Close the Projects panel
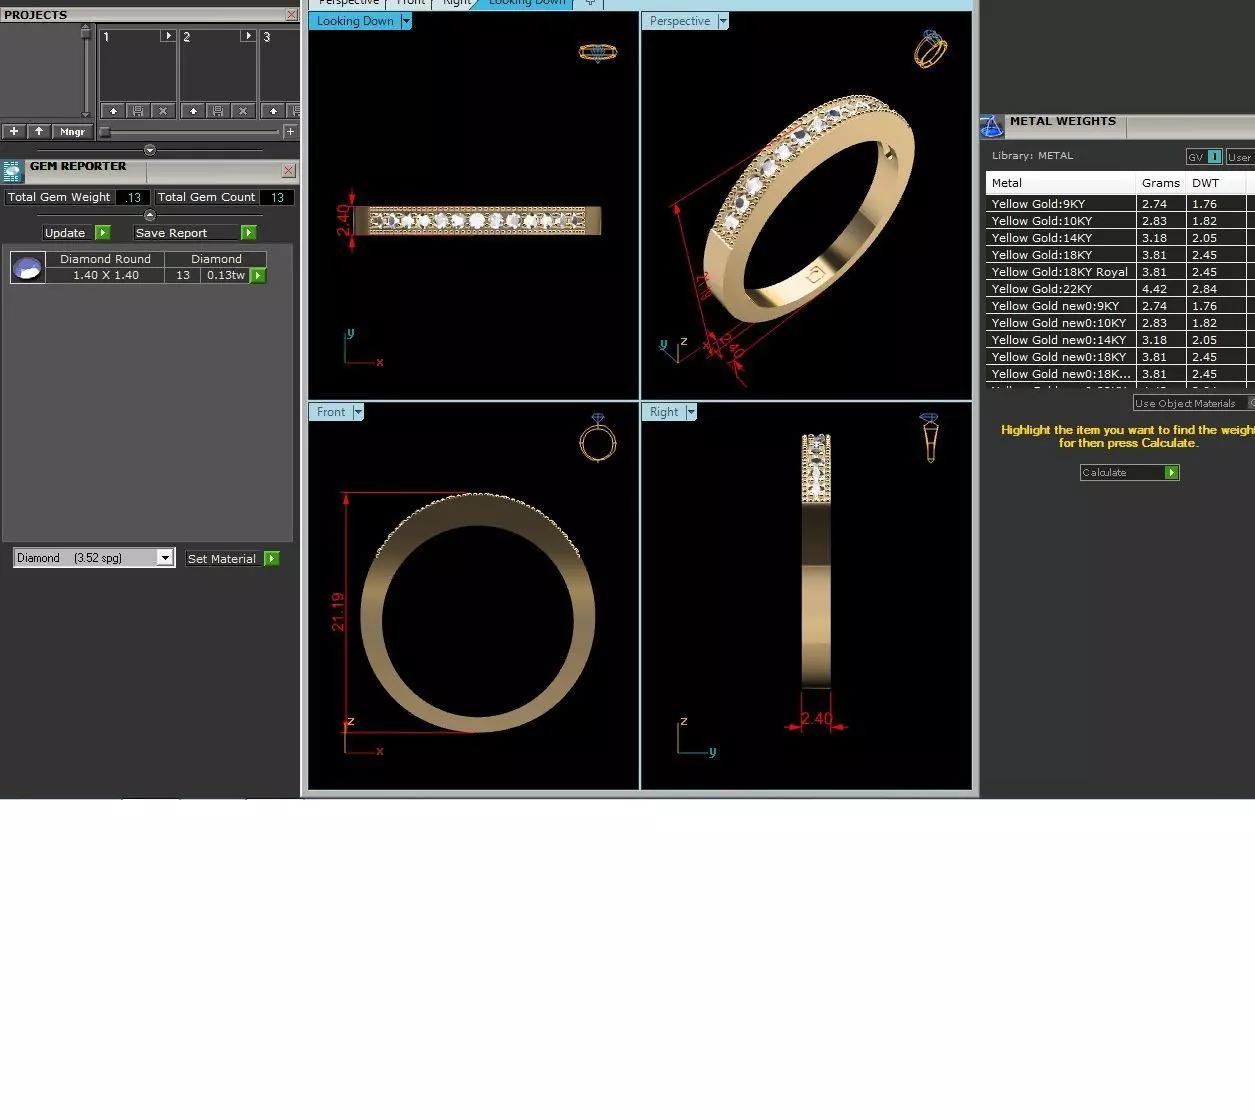The width and height of the screenshot is (1255, 1119). (x=291, y=15)
